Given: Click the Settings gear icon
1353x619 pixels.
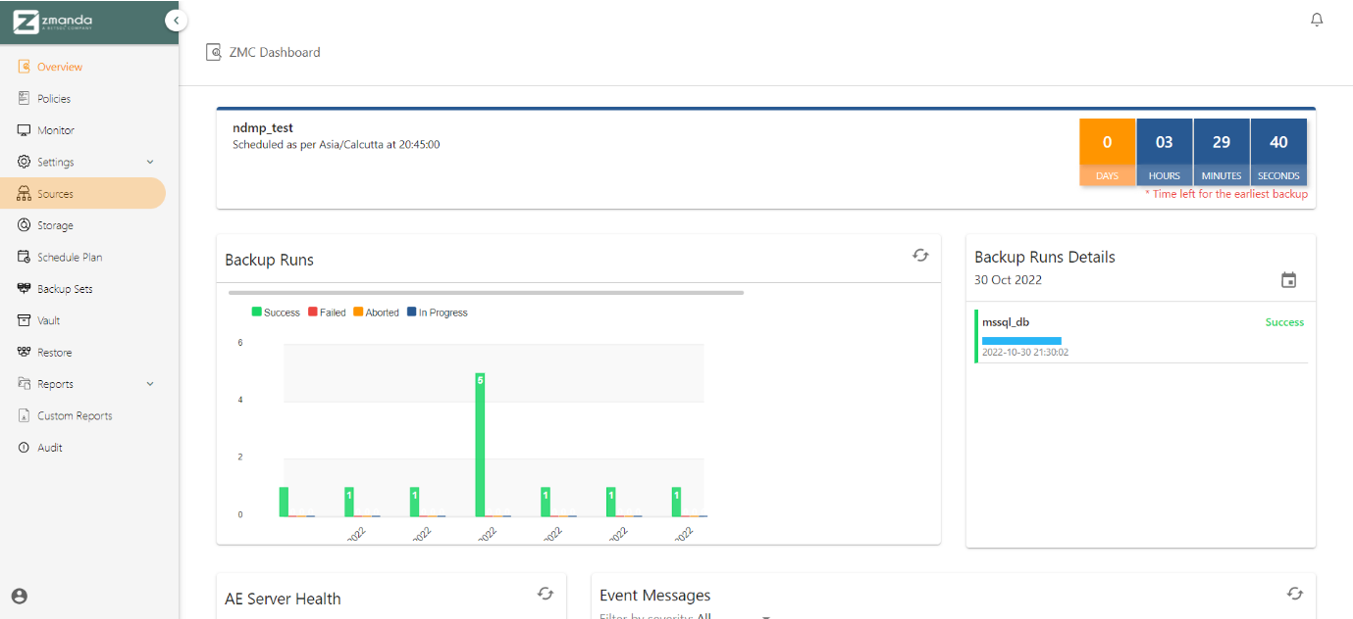Looking at the screenshot, I should 24,162.
